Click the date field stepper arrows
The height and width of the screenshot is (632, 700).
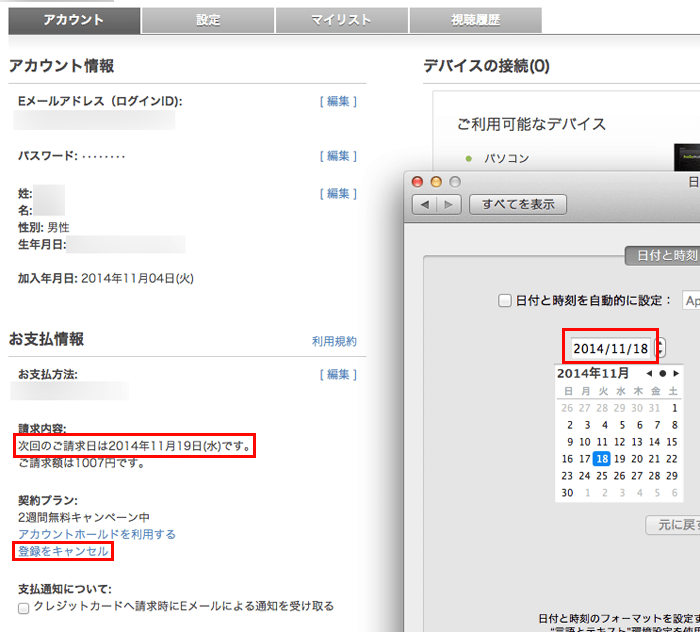coord(660,348)
